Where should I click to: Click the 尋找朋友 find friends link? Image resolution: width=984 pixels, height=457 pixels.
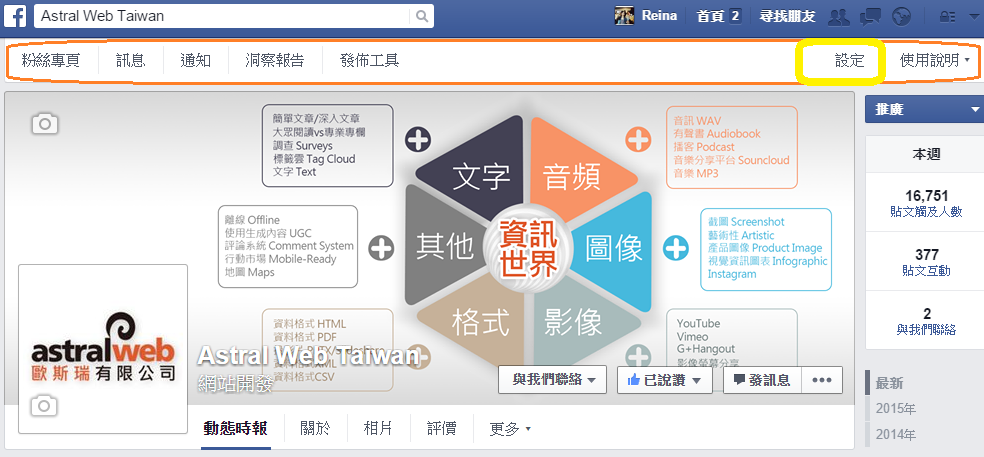tap(787, 16)
